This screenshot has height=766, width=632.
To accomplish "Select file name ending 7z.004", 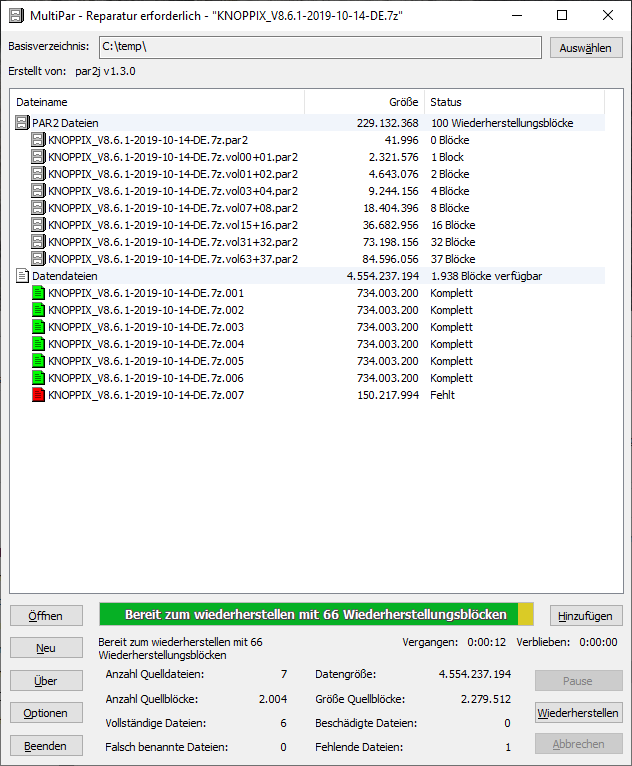I will (146, 344).
